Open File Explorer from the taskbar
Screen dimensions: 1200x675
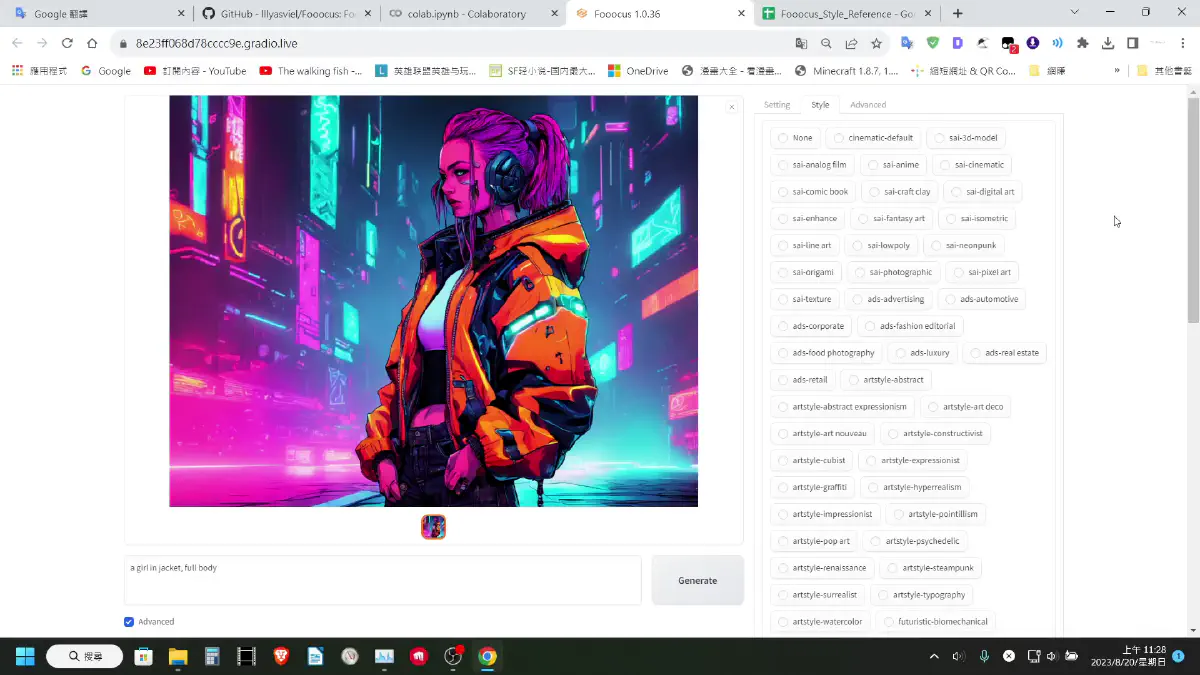click(x=178, y=656)
